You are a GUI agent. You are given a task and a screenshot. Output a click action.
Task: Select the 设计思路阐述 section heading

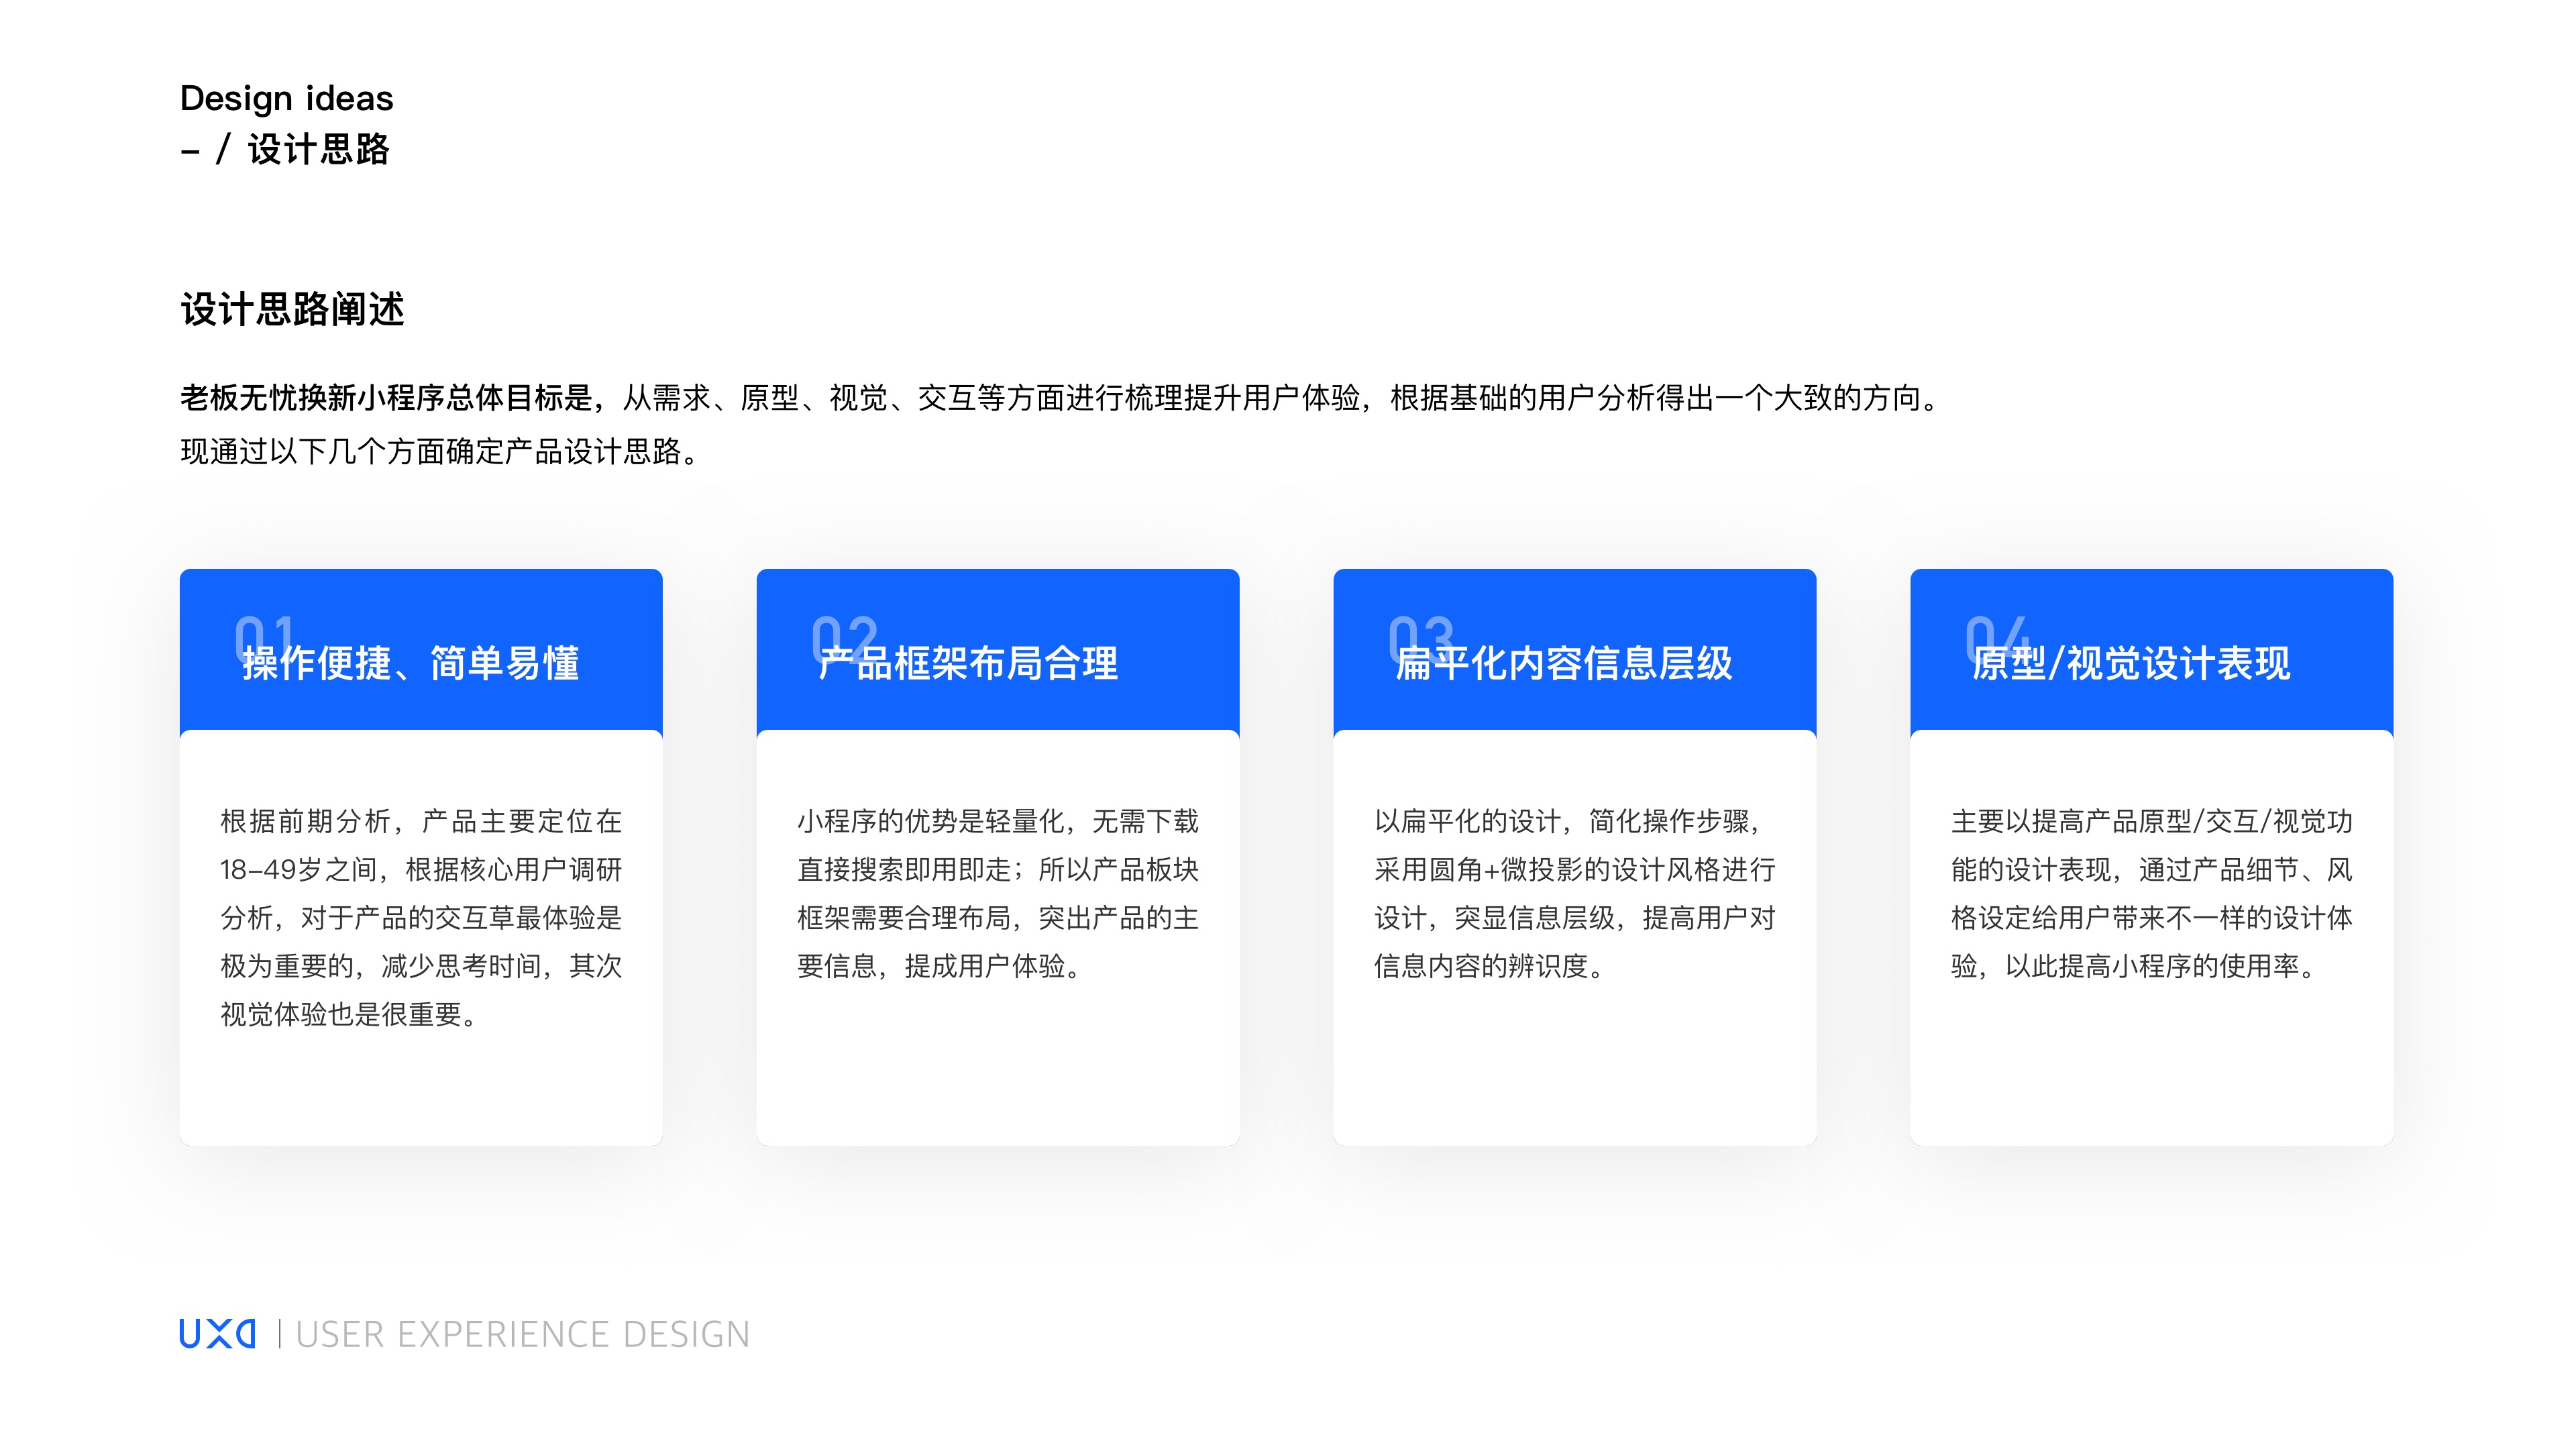[292, 309]
